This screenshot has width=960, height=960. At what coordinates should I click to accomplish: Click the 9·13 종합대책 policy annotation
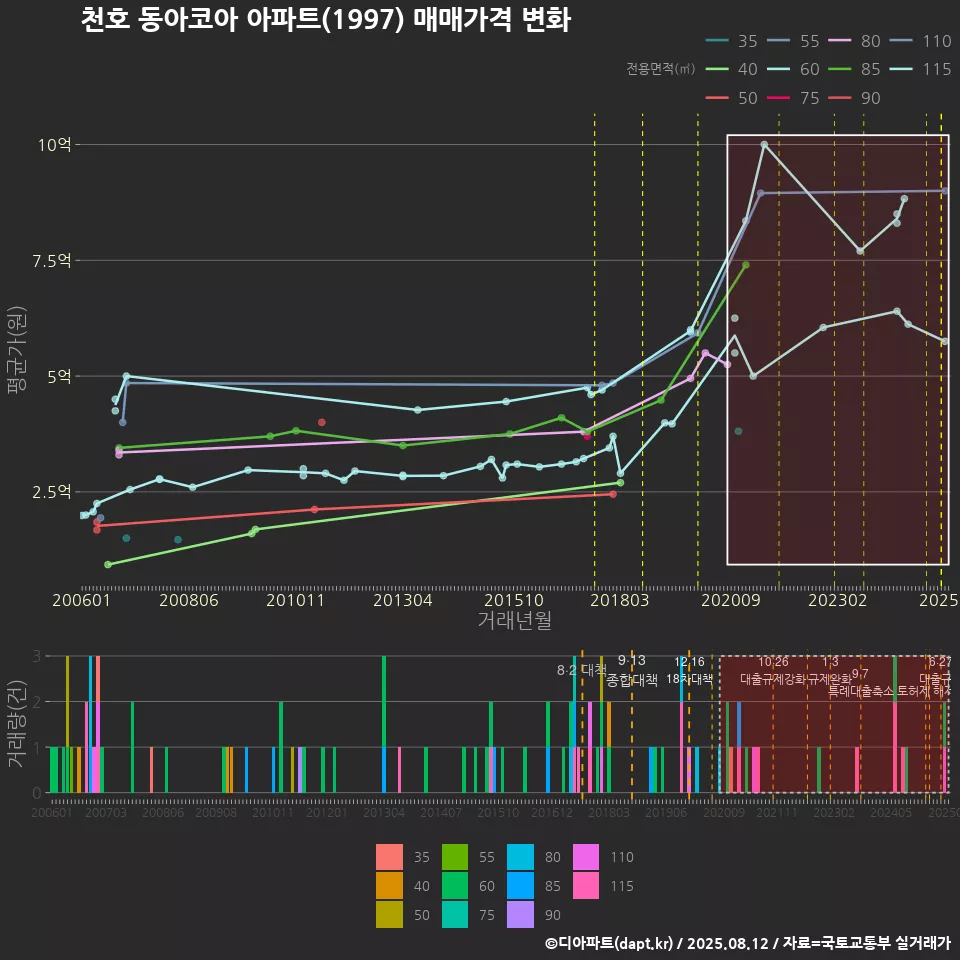tap(632, 670)
